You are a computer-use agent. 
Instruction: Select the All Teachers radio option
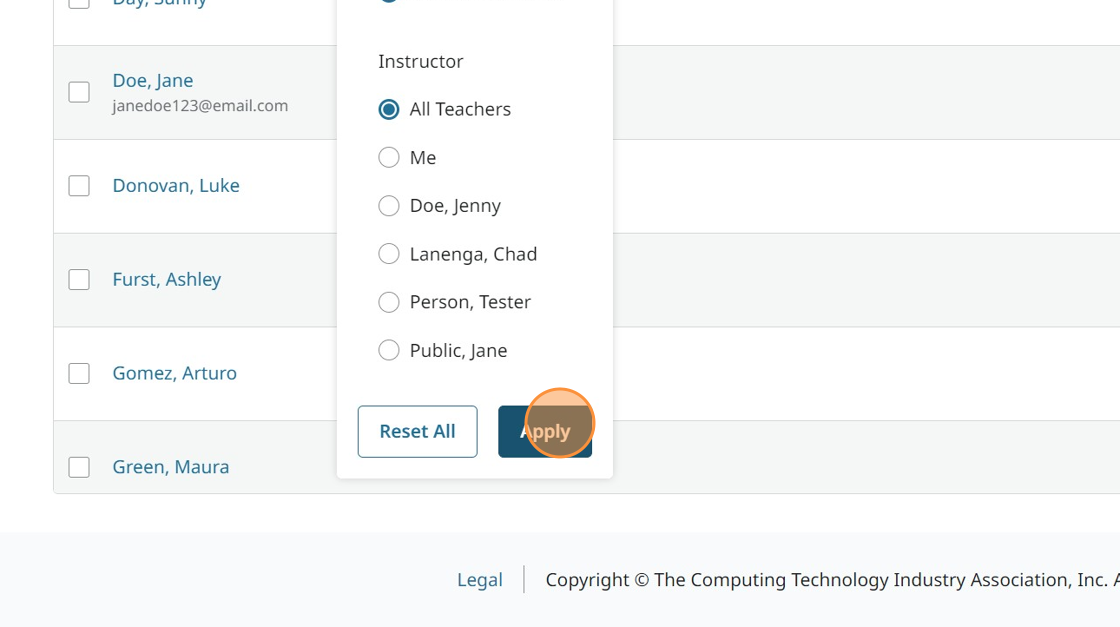click(389, 109)
